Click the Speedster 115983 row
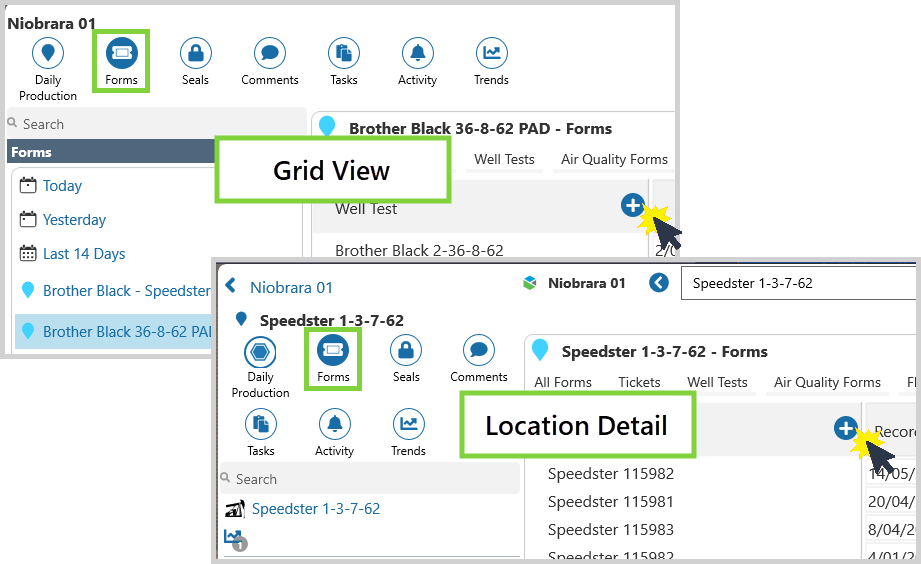Image resolution: width=921 pixels, height=564 pixels. click(611, 530)
